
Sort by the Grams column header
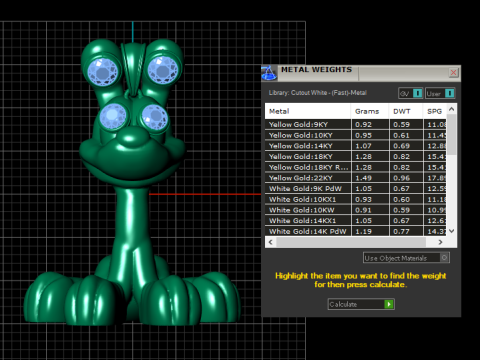[370, 111]
